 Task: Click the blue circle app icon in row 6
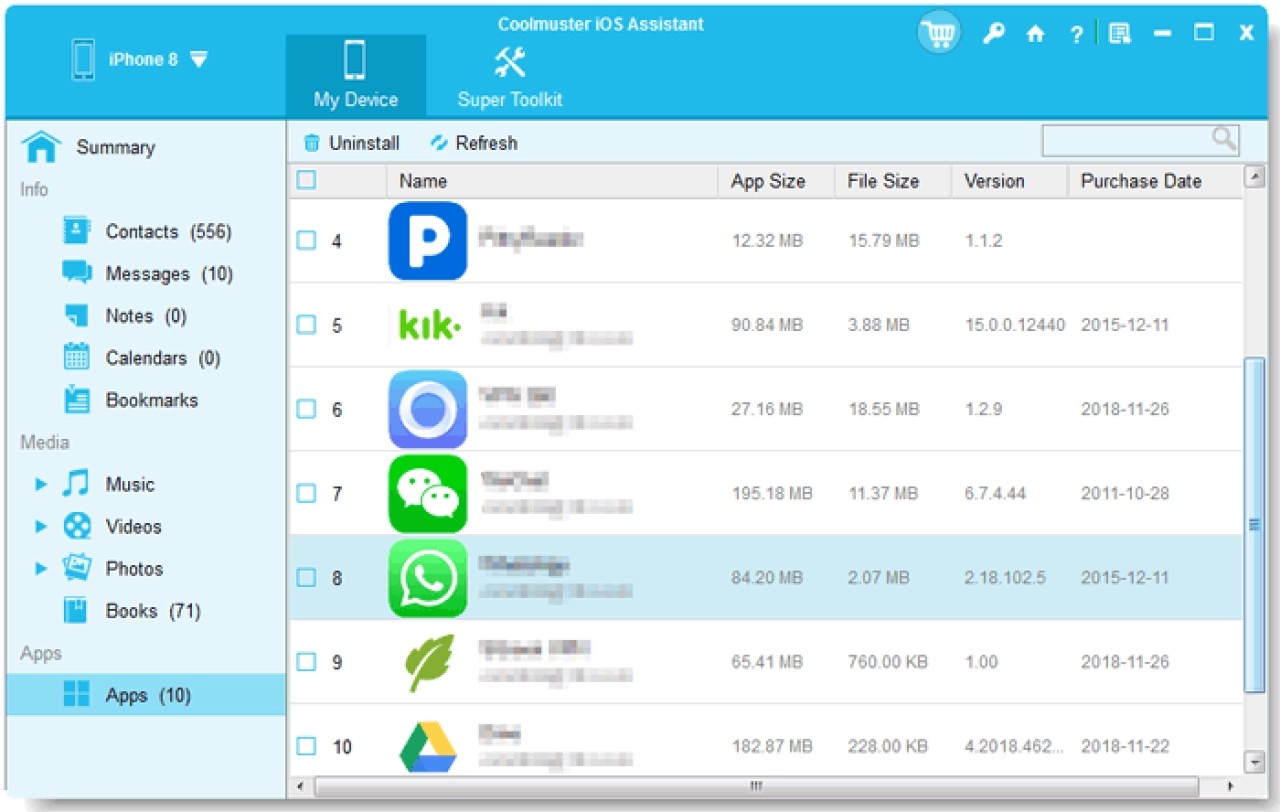(428, 409)
